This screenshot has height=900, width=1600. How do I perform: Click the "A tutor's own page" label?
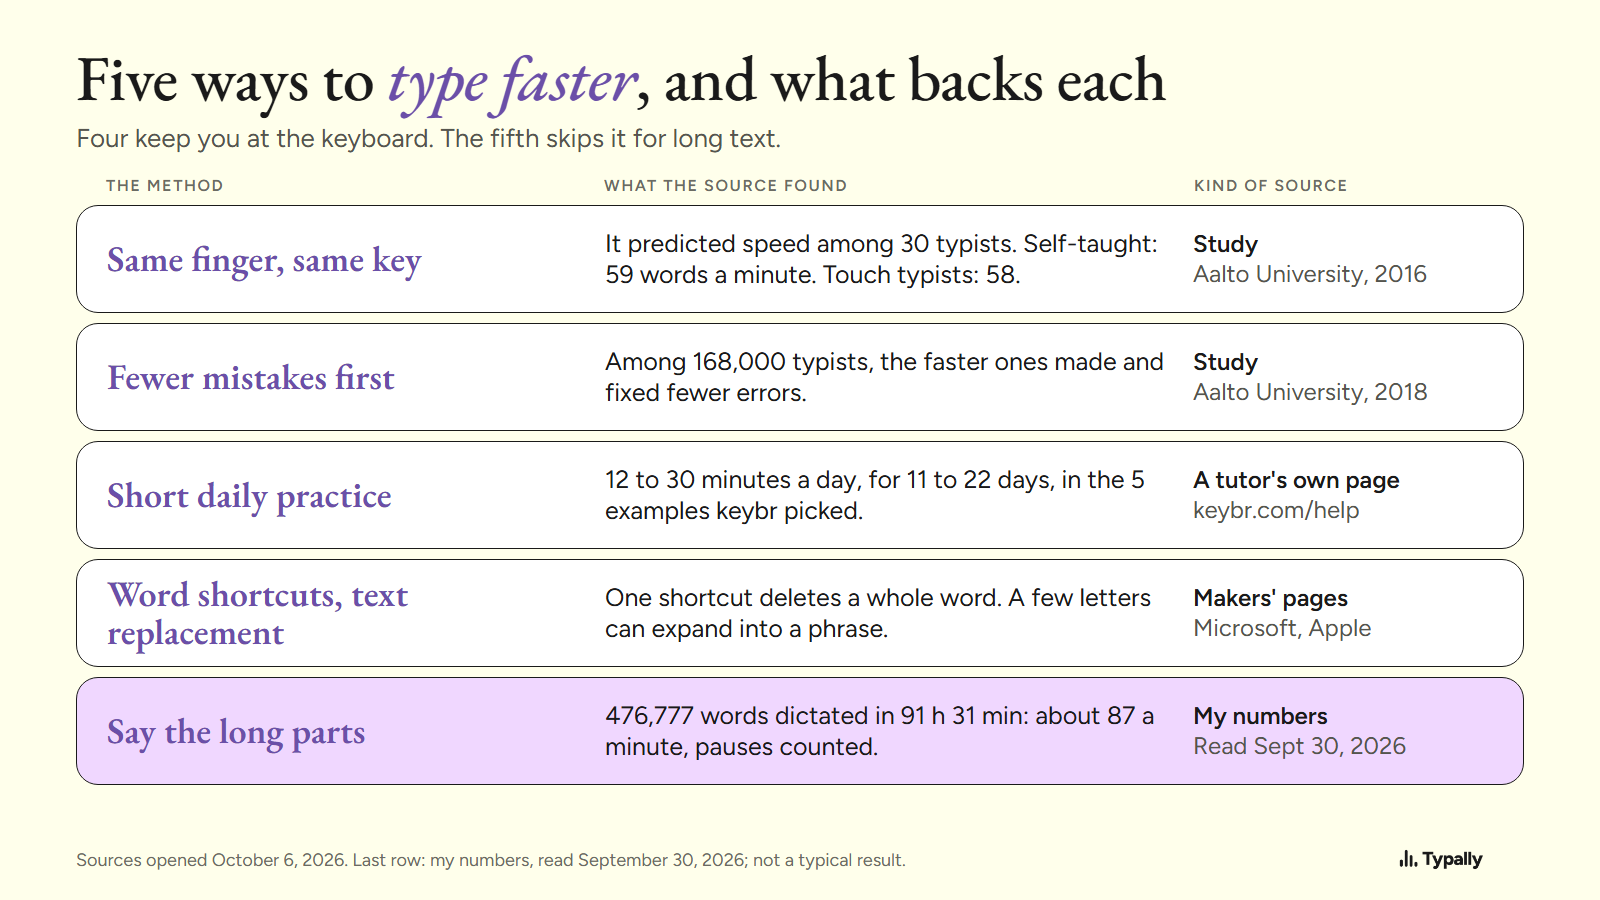click(1296, 480)
